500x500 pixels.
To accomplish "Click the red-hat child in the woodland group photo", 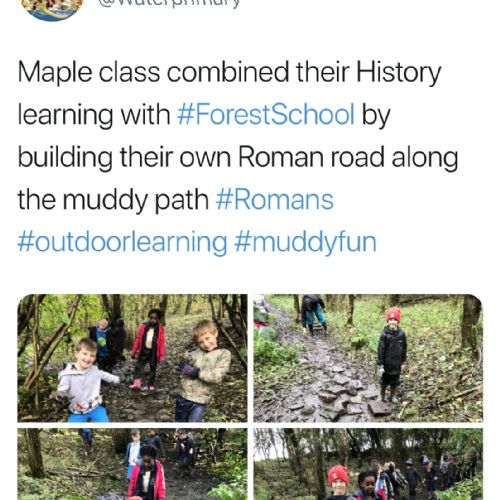I will [x=339, y=483].
